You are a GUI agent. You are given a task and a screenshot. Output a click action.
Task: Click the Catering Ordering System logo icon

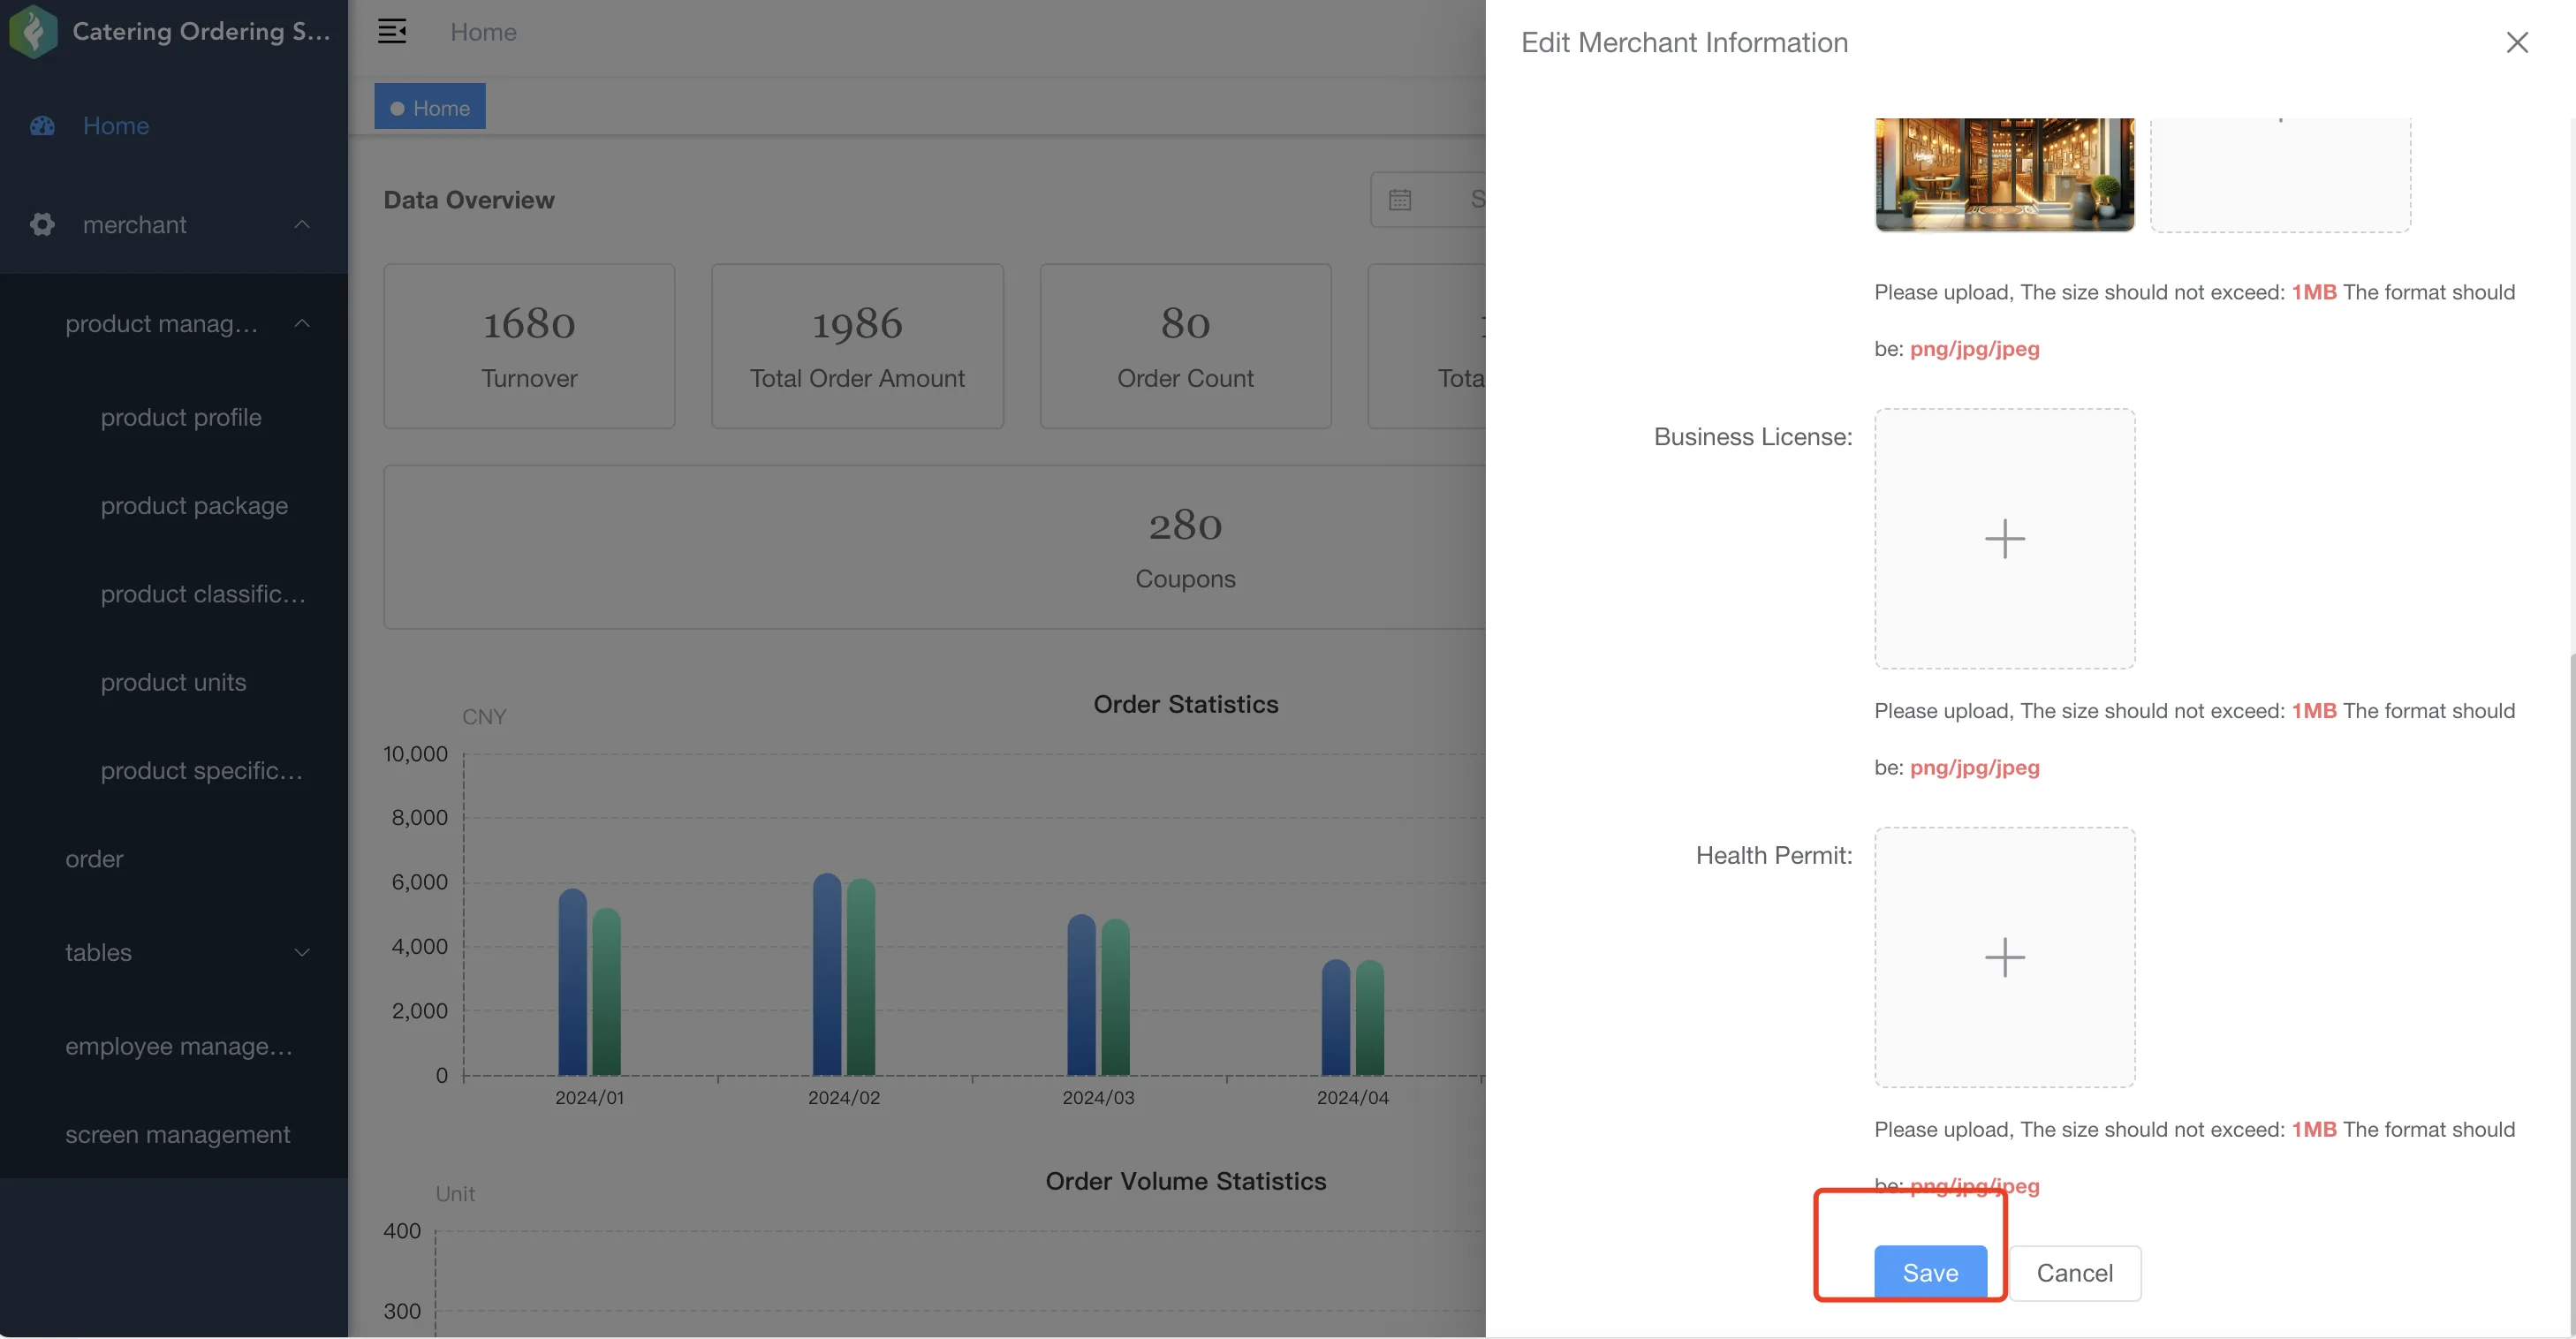tap(33, 31)
